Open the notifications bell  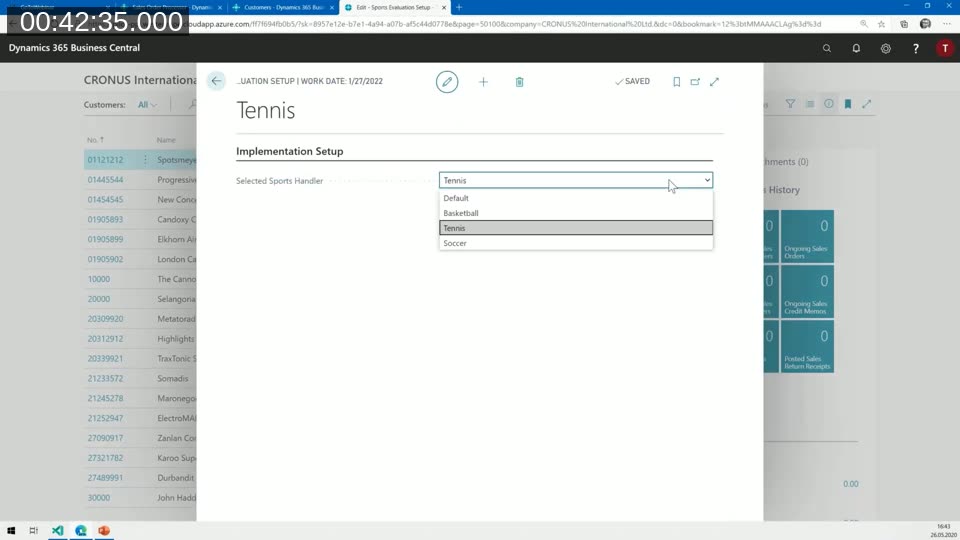[856, 48]
